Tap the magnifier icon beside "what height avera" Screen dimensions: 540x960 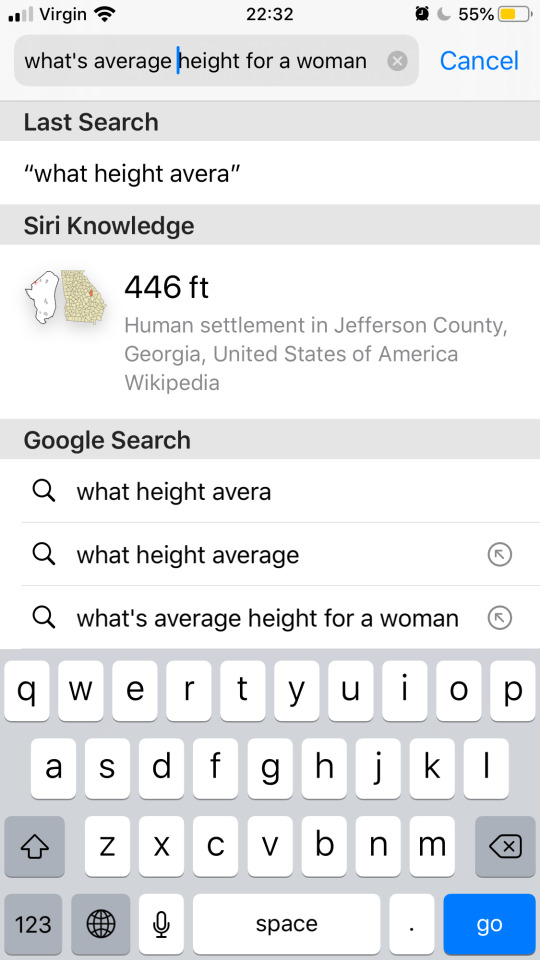[43, 491]
